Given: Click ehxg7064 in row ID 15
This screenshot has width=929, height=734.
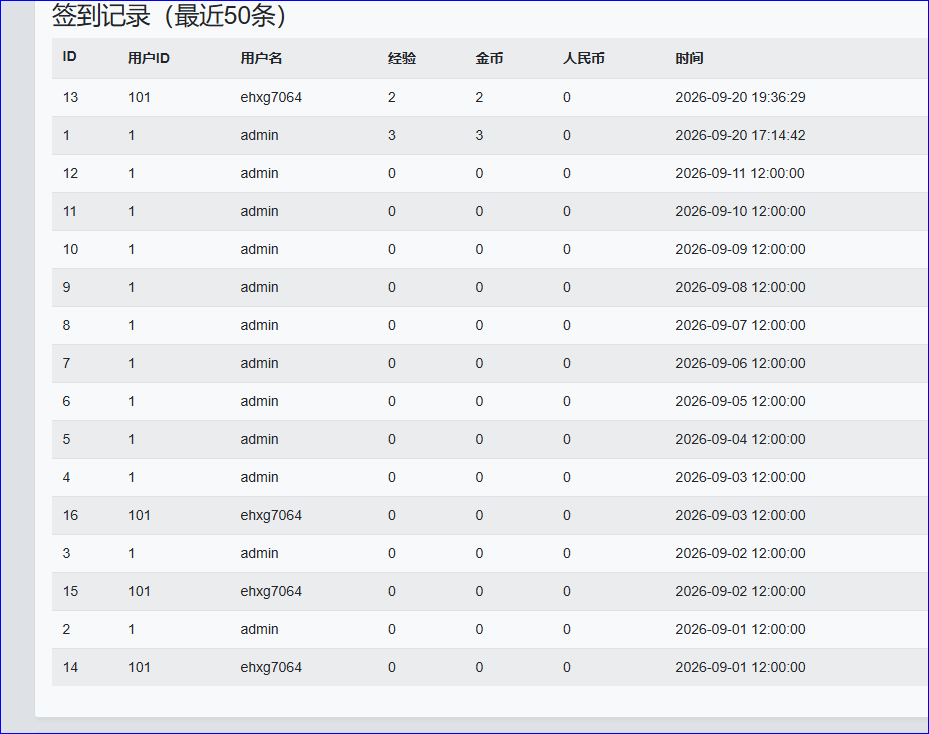Looking at the screenshot, I should tap(271, 591).
